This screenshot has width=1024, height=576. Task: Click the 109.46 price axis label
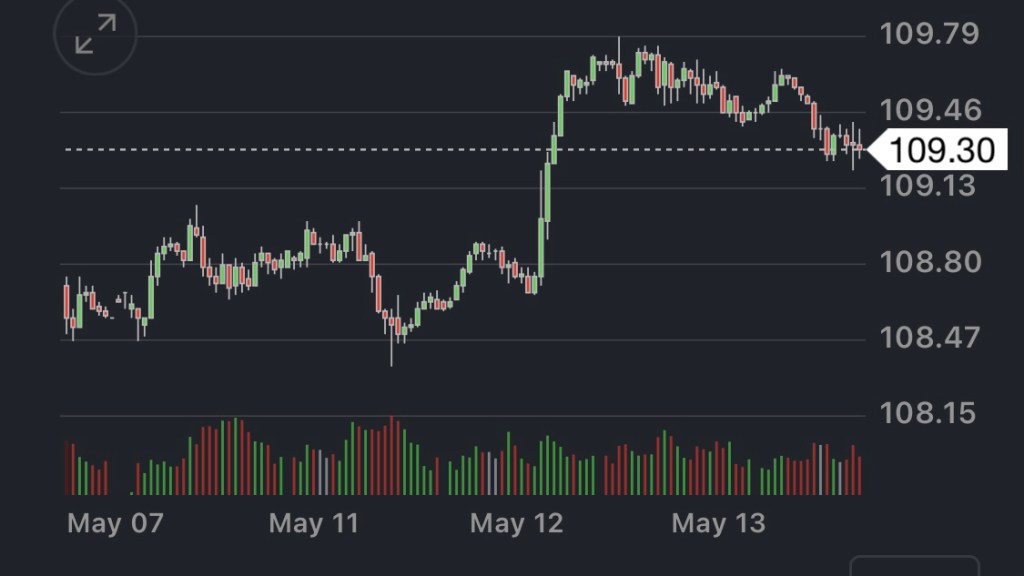point(929,110)
